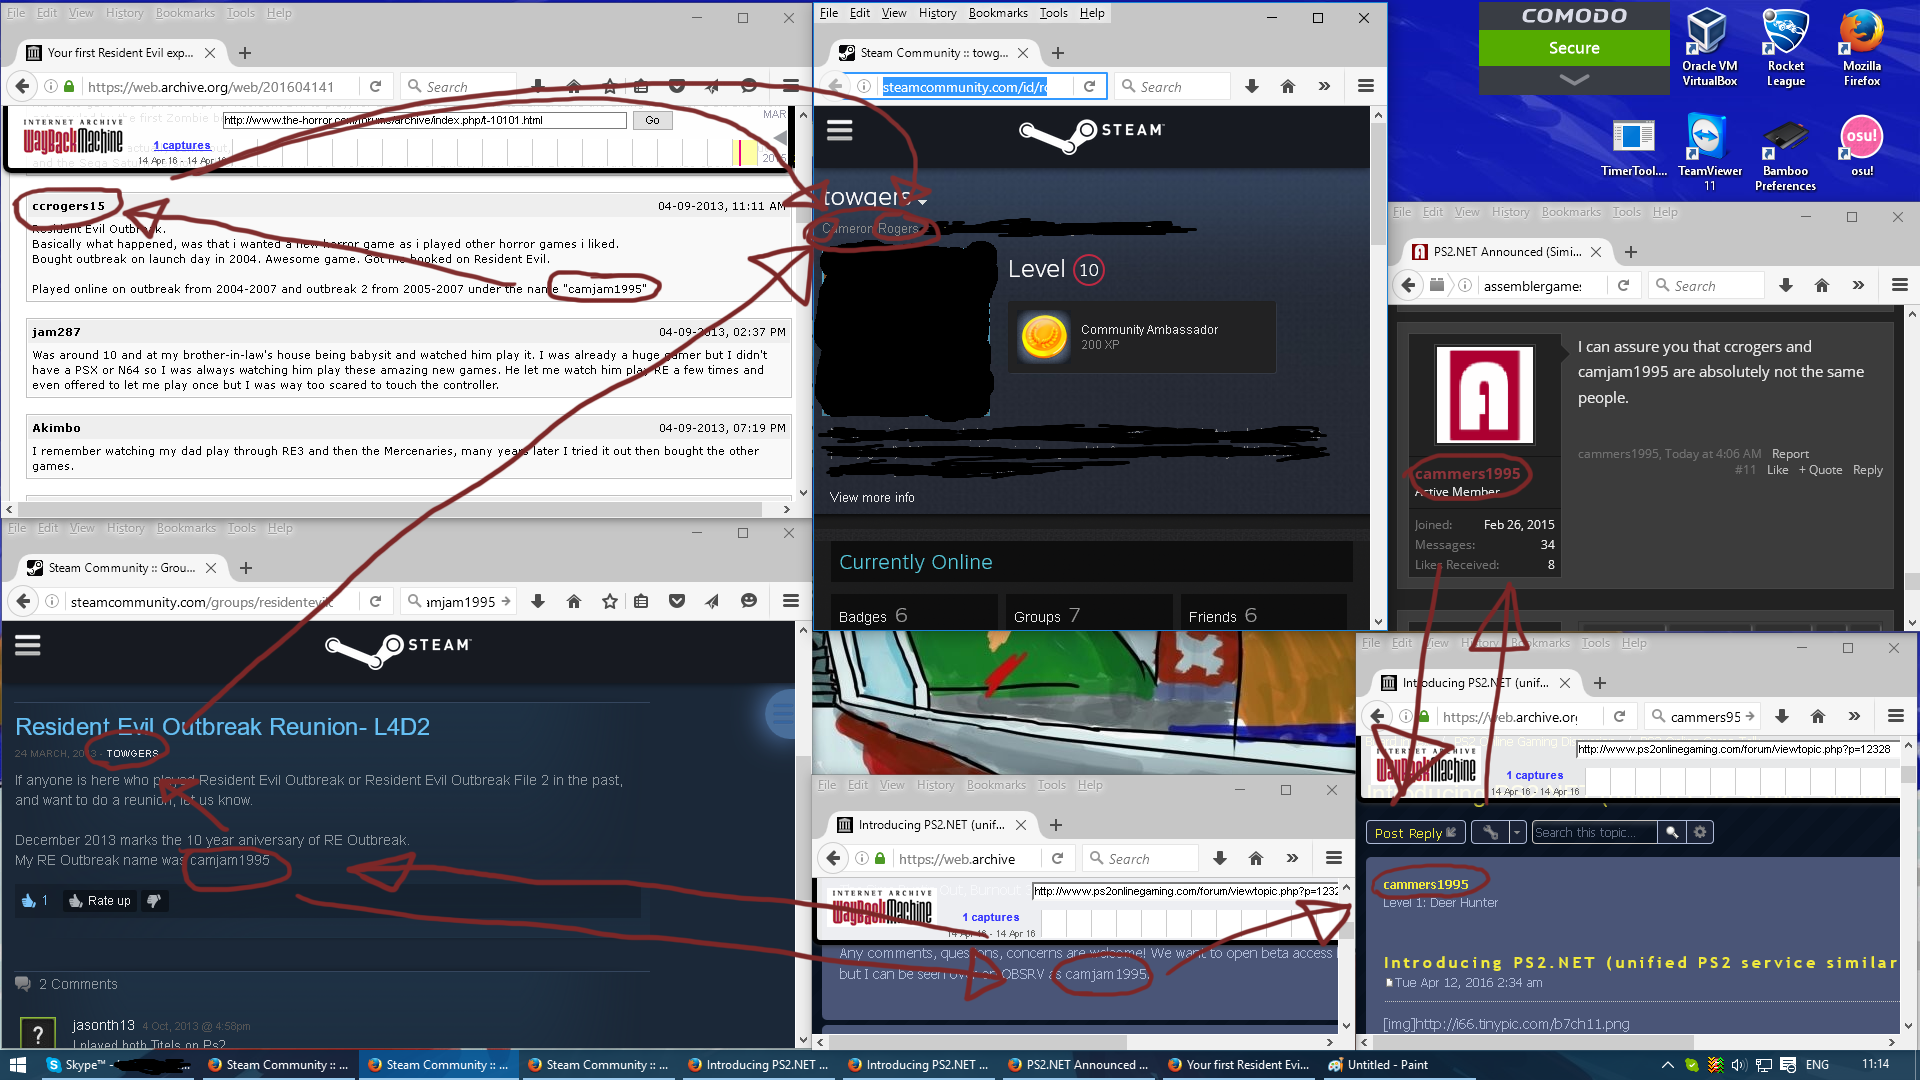
Task: Select the 'PS2.NET Announced (Simi...' tab
Action: (x=1506, y=252)
